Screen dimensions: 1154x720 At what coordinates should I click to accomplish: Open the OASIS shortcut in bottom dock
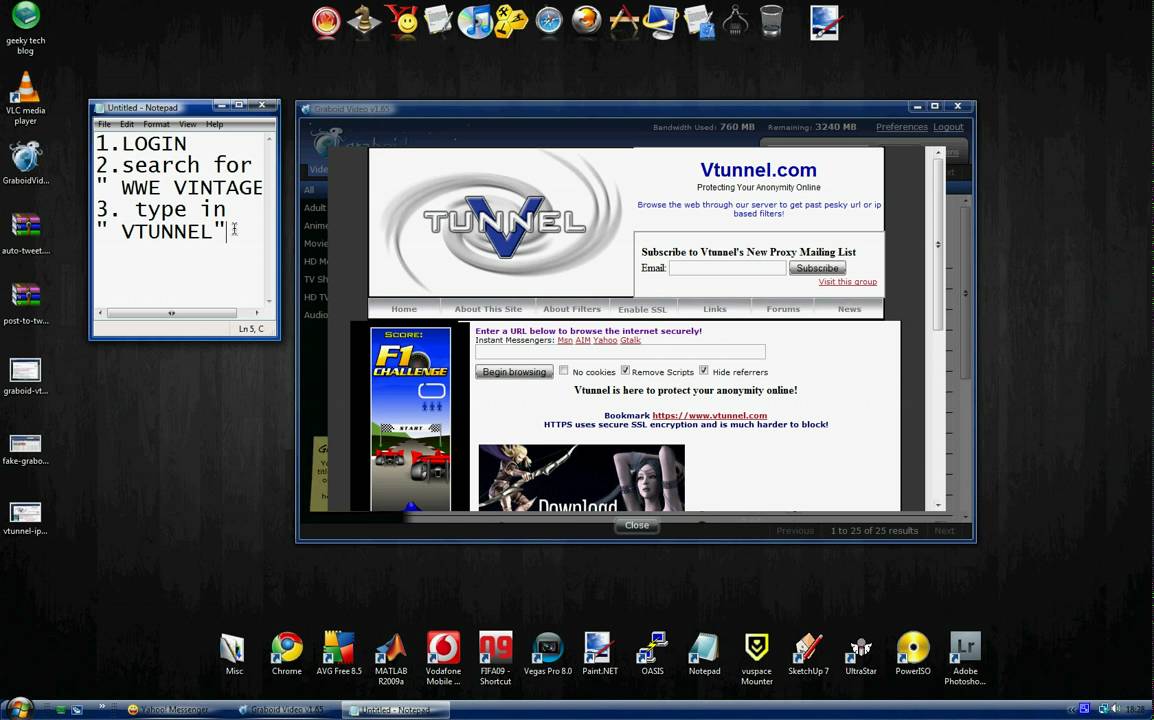[x=652, y=654]
